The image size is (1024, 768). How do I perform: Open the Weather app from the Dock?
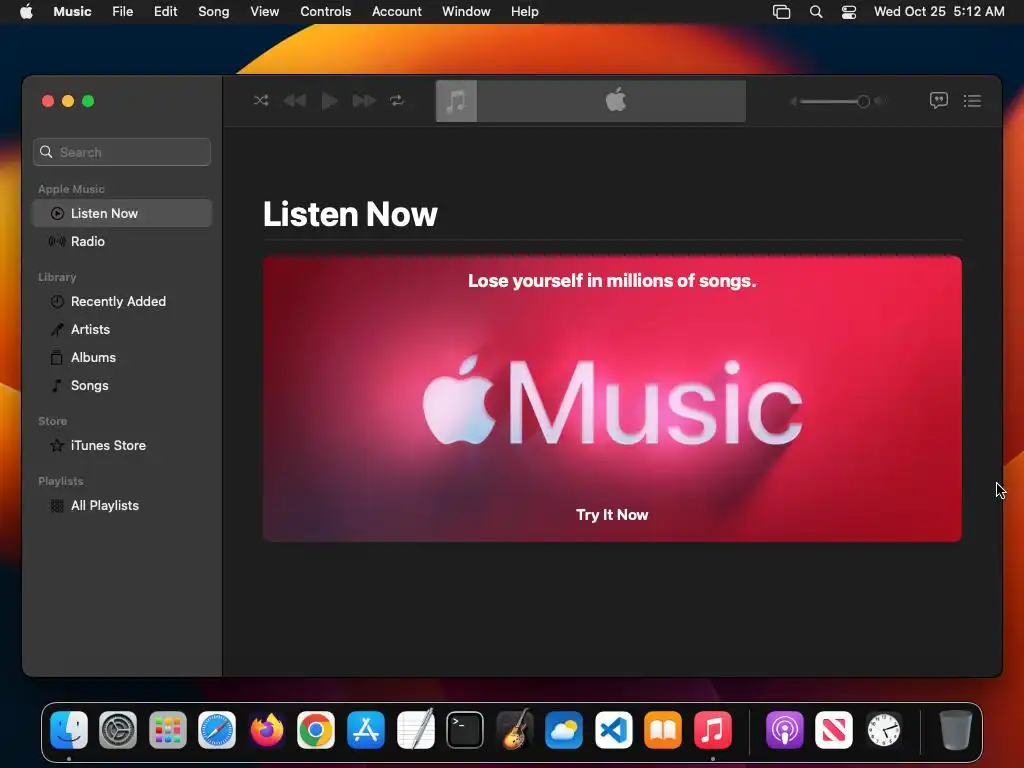pyautogui.click(x=564, y=729)
